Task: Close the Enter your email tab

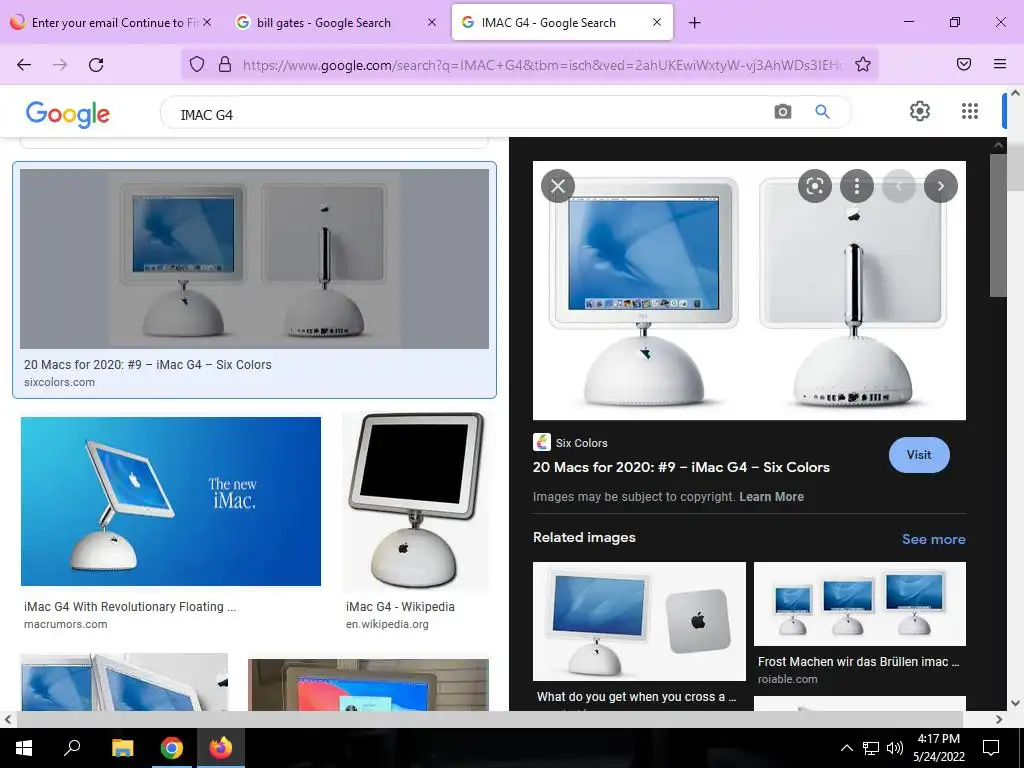Action: (x=207, y=22)
